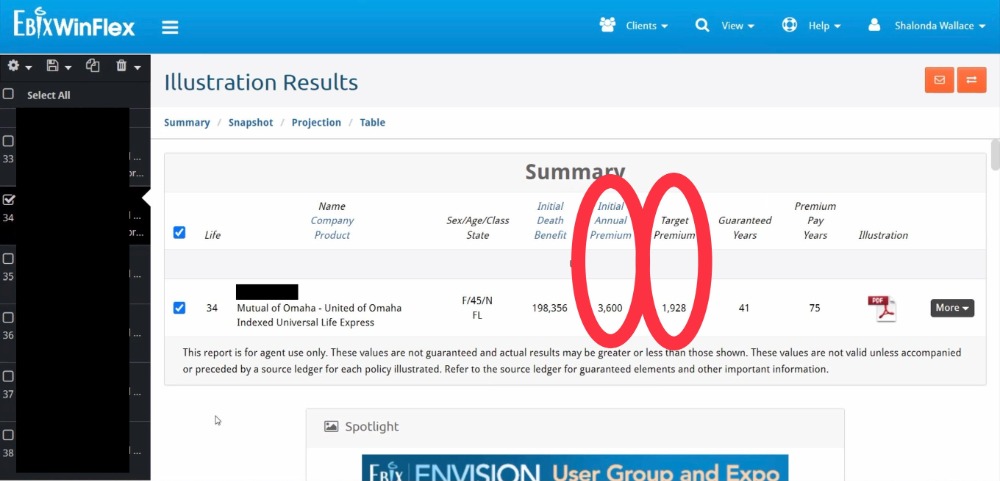Click the 198,356 death benefit value
This screenshot has height=481, width=1000.
point(549,308)
